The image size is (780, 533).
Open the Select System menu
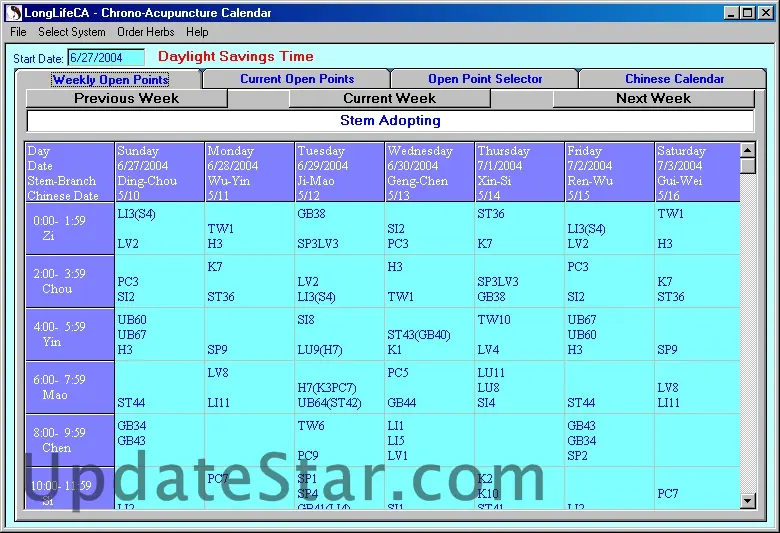pyautogui.click(x=72, y=32)
